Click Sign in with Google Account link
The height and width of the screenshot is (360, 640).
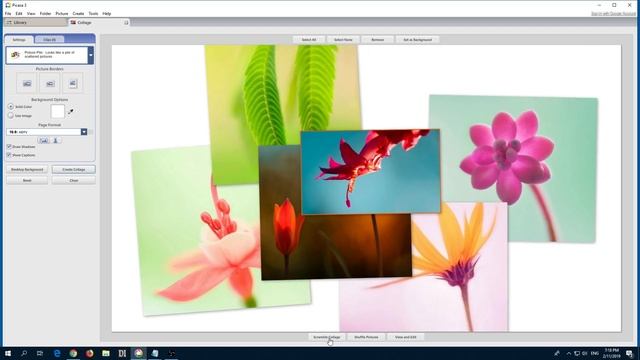pos(613,13)
